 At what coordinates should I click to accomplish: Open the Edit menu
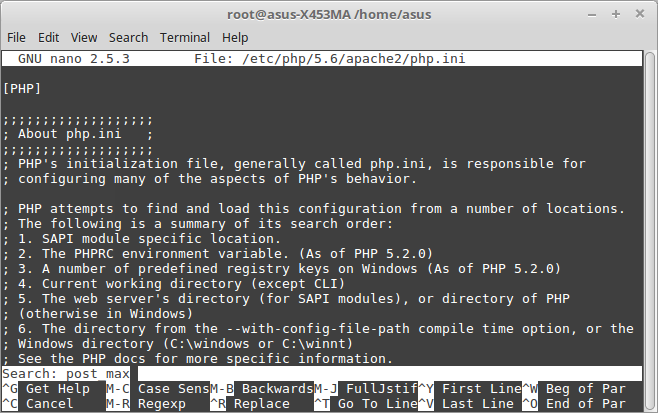point(48,37)
